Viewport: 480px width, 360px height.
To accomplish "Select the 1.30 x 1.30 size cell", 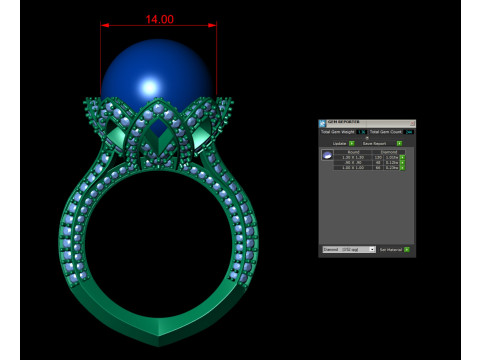I will (x=353, y=157).
